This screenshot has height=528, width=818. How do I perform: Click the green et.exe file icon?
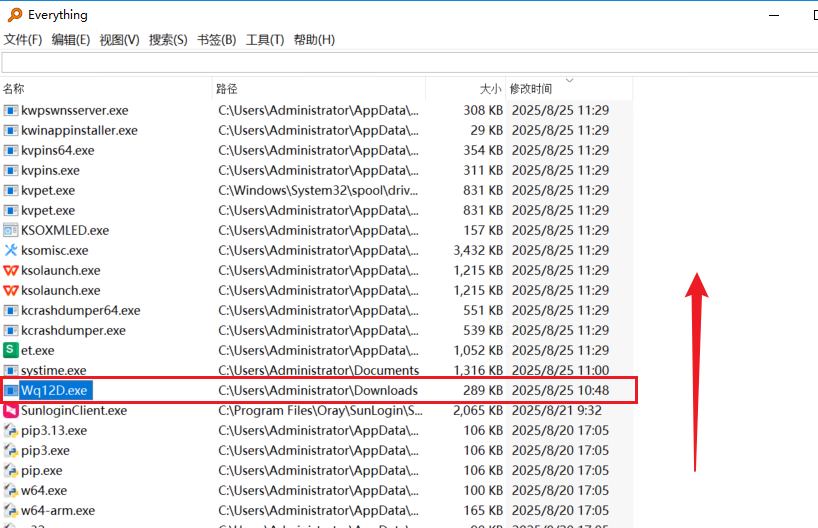[x=11, y=350]
